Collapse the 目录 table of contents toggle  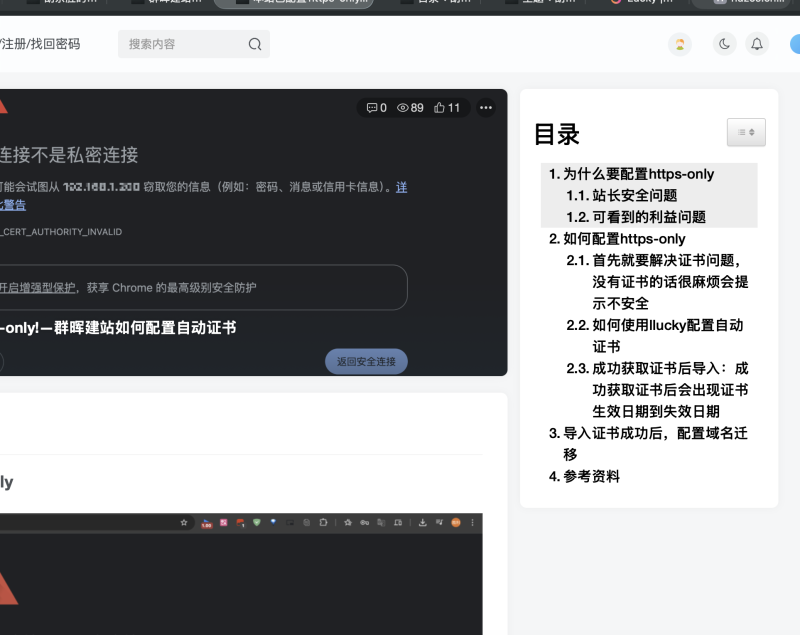click(745, 132)
